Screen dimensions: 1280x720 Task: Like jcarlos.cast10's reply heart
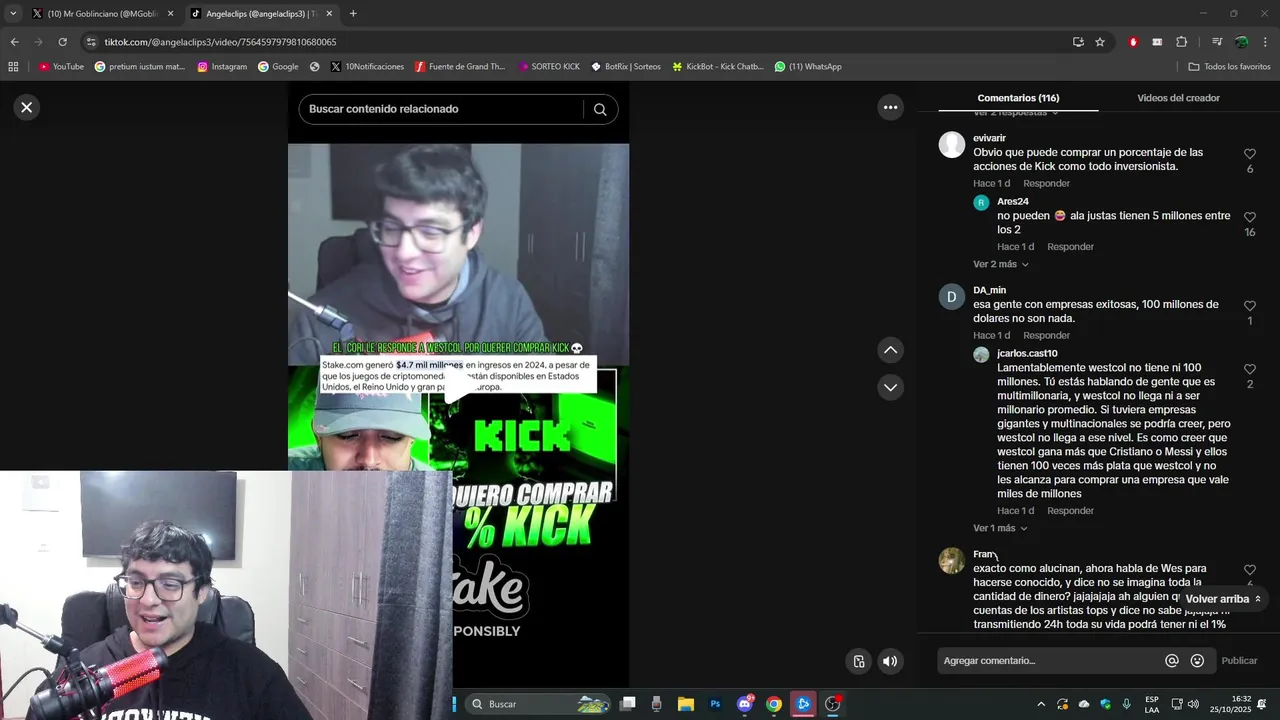pyautogui.click(x=1250, y=369)
